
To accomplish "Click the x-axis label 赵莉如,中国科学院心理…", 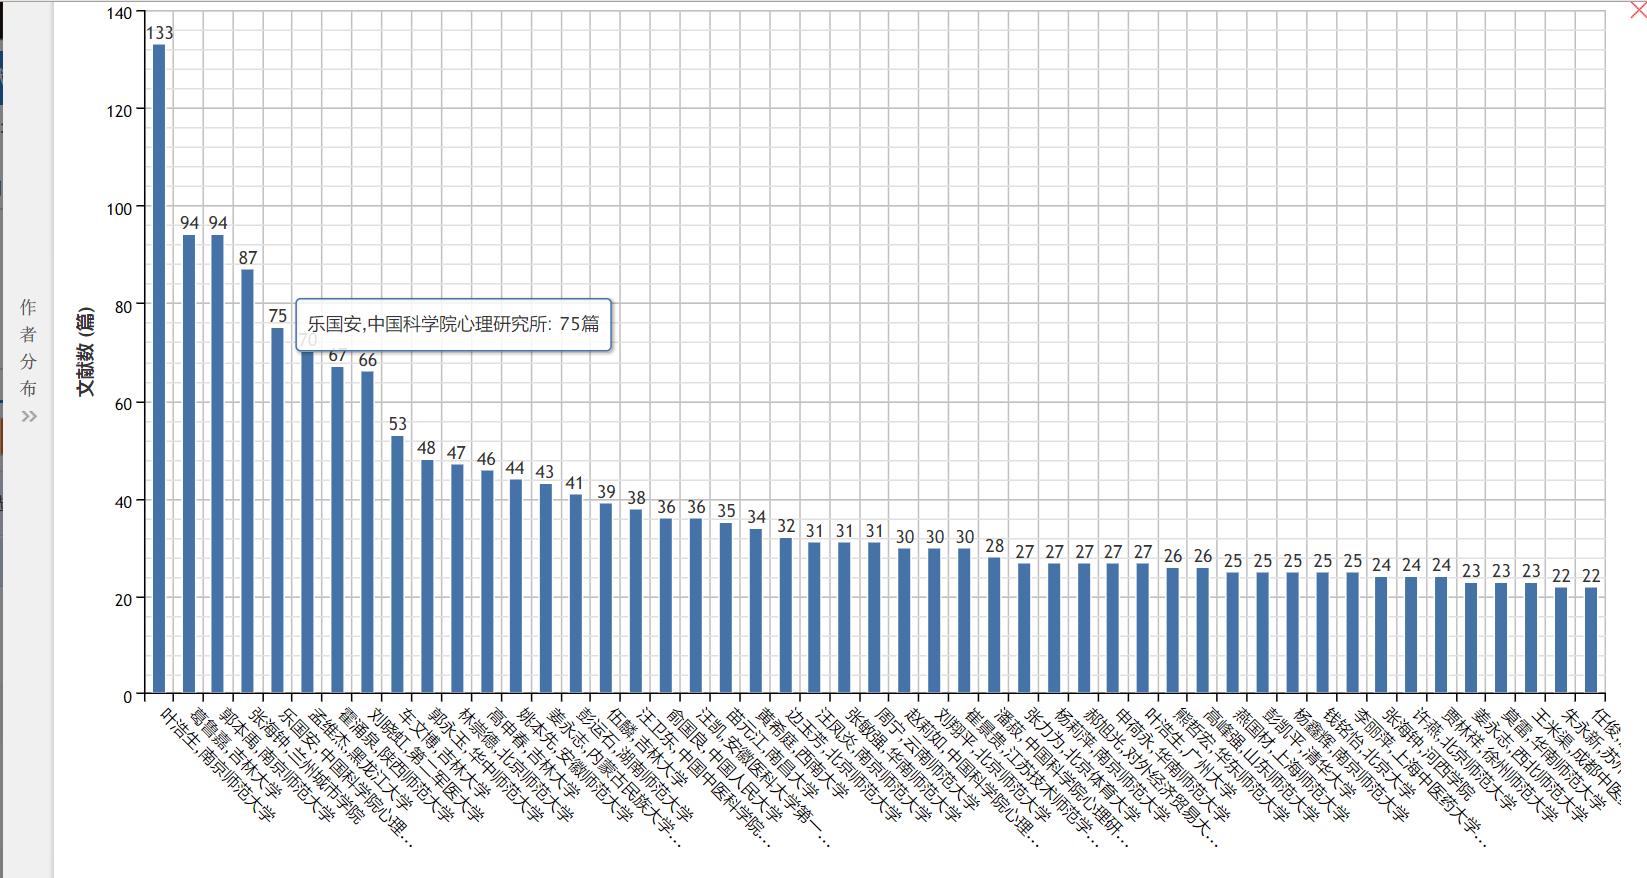I will pos(971,777).
